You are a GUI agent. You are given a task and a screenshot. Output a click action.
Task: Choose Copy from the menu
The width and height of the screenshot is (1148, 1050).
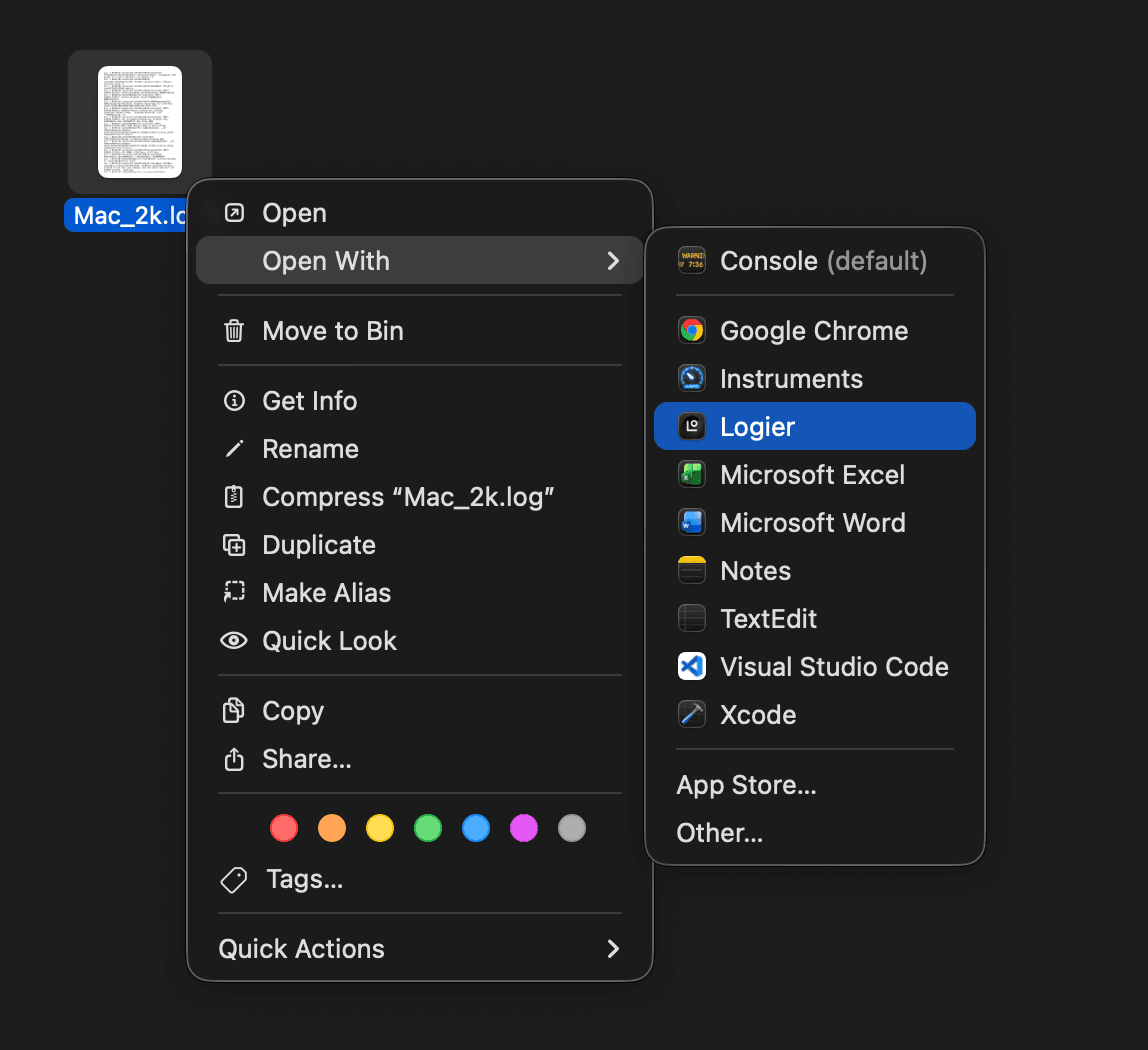420,710
